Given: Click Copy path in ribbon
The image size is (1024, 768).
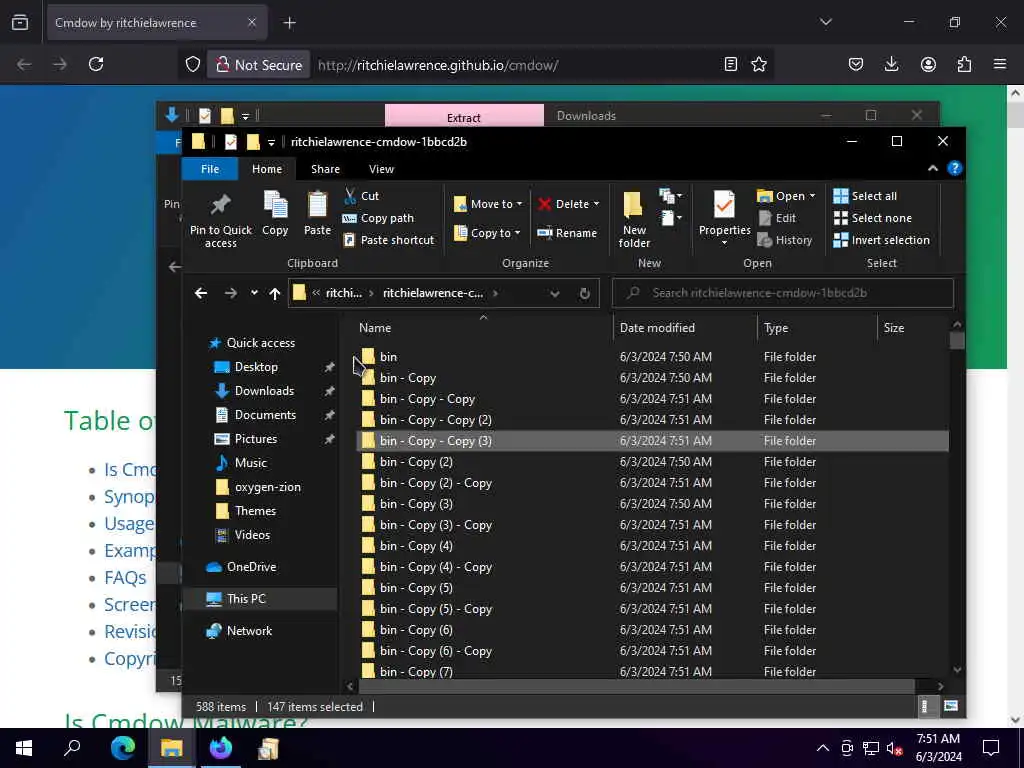Looking at the screenshot, I should (x=377, y=218).
